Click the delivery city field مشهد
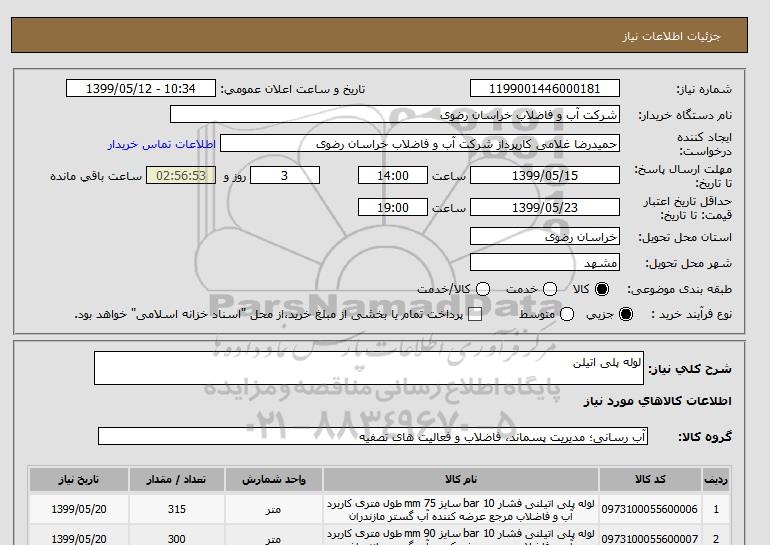The image size is (770, 545). [x=545, y=263]
